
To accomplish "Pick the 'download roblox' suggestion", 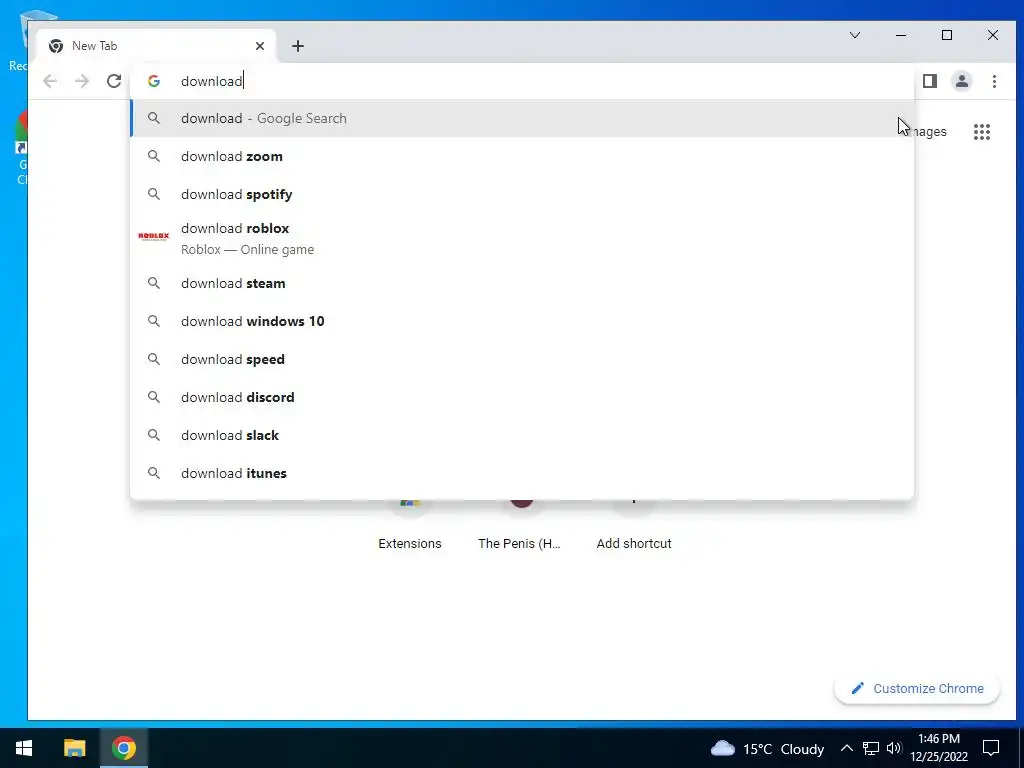I will click(522, 238).
